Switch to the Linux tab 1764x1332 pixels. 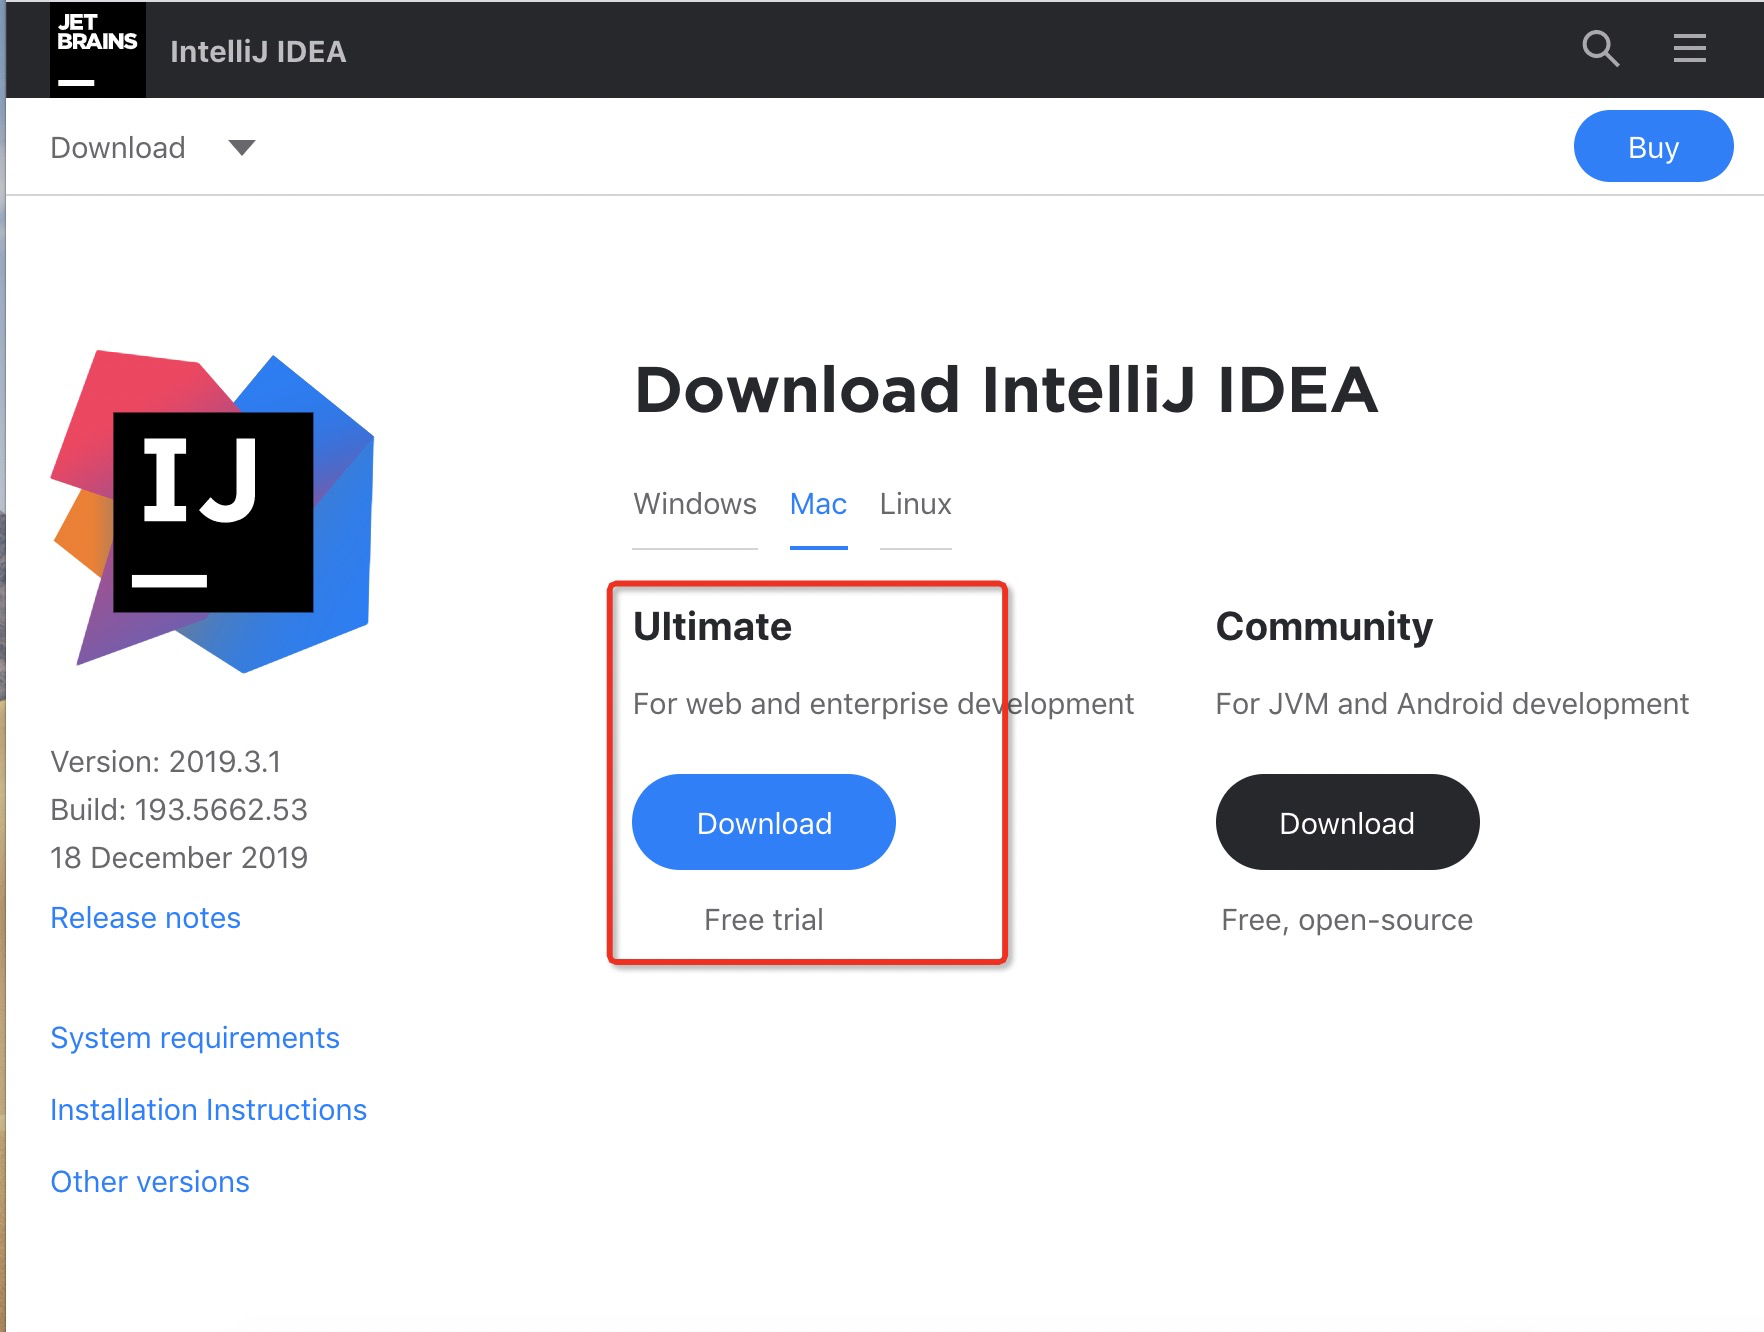(915, 504)
